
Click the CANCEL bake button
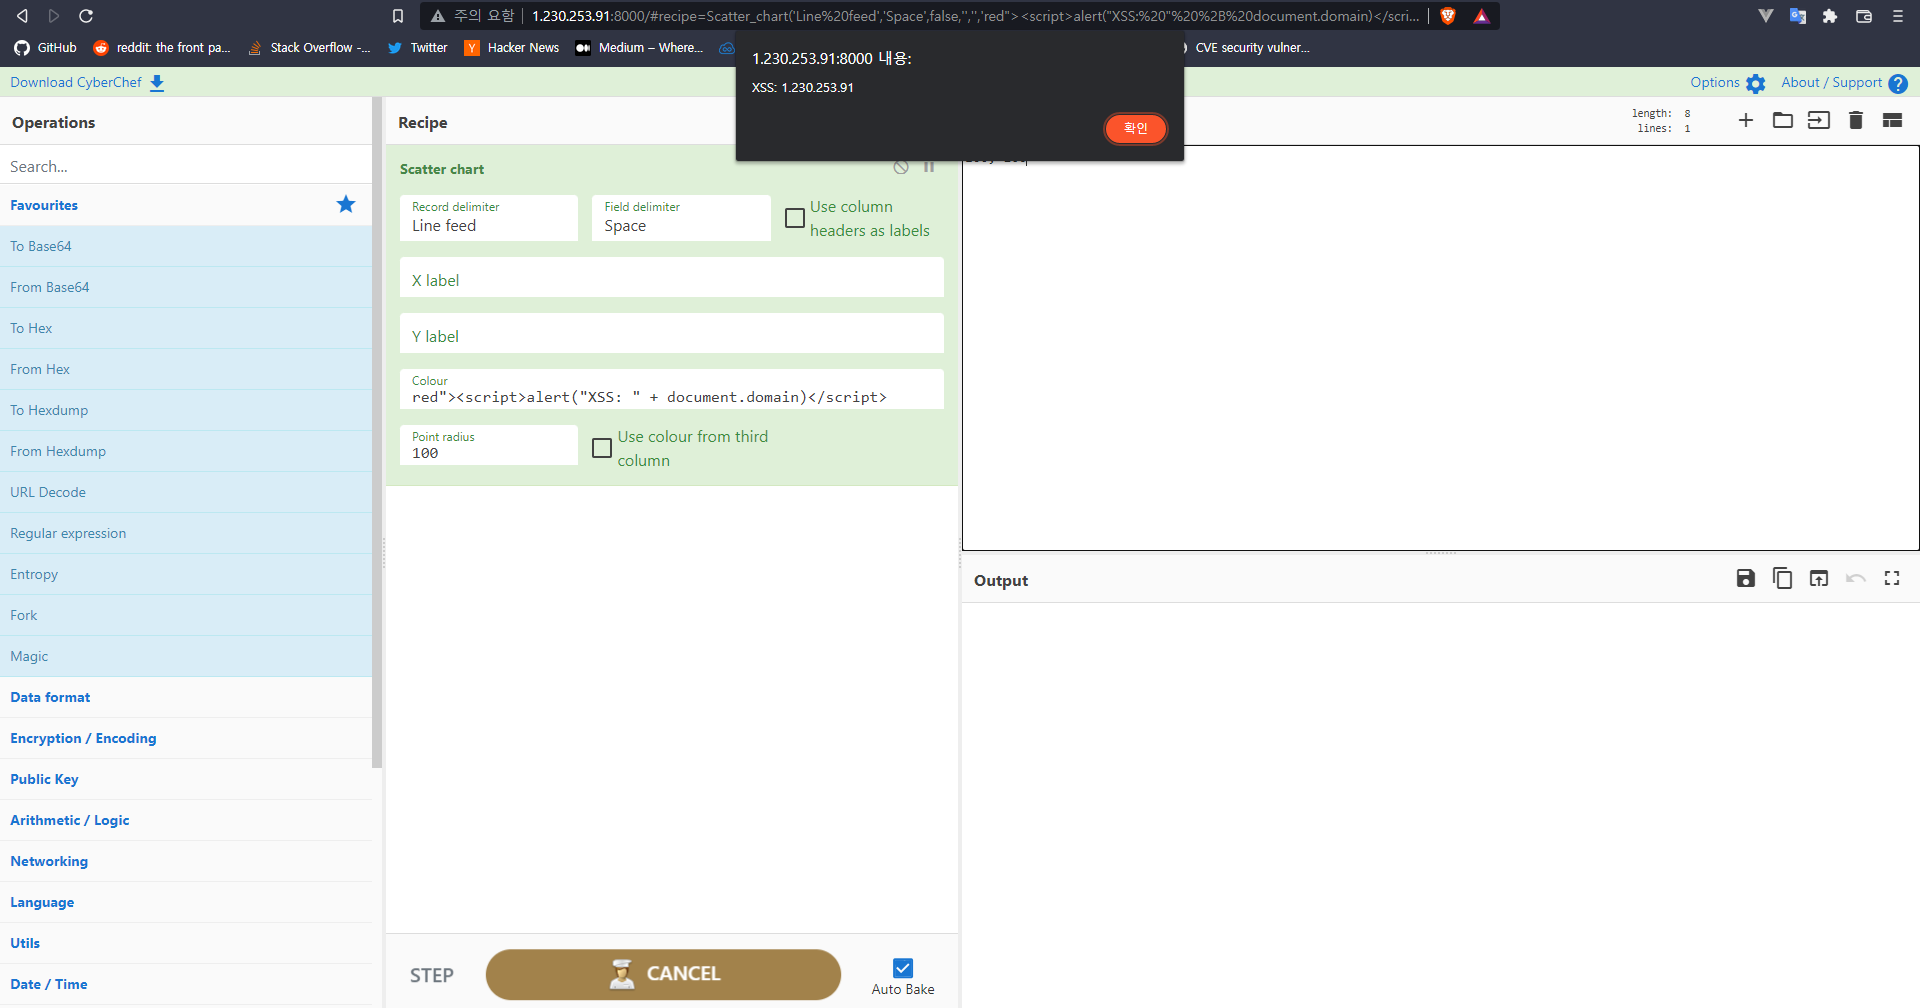pyautogui.click(x=663, y=974)
